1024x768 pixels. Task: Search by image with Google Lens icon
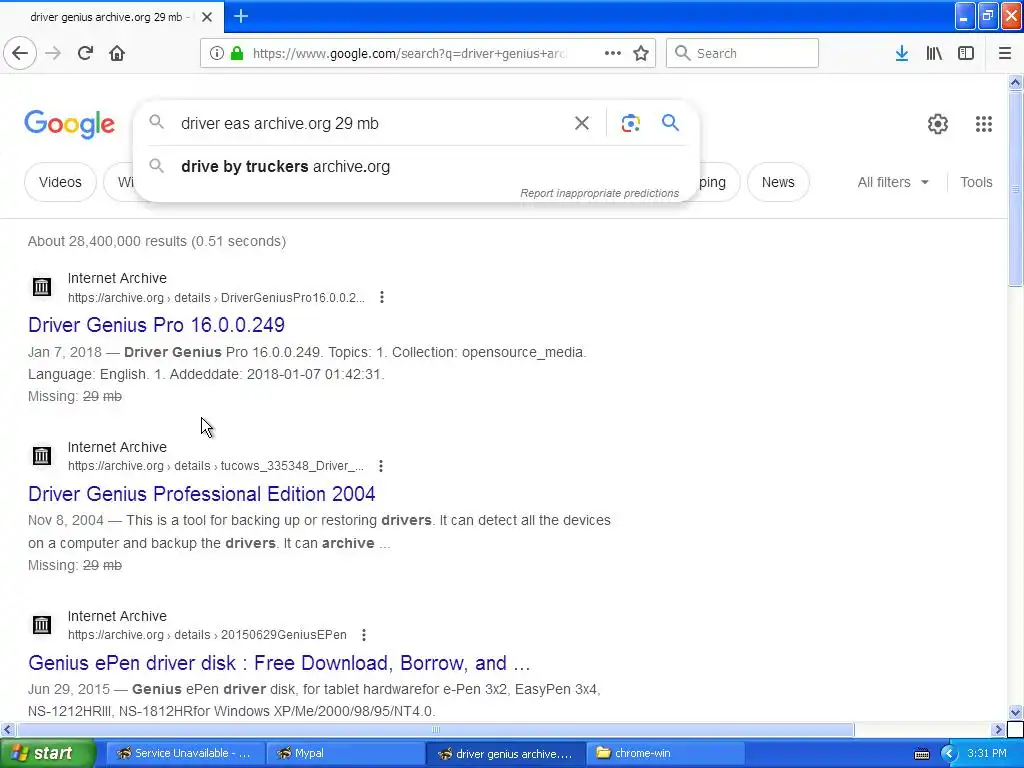pyautogui.click(x=630, y=123)
